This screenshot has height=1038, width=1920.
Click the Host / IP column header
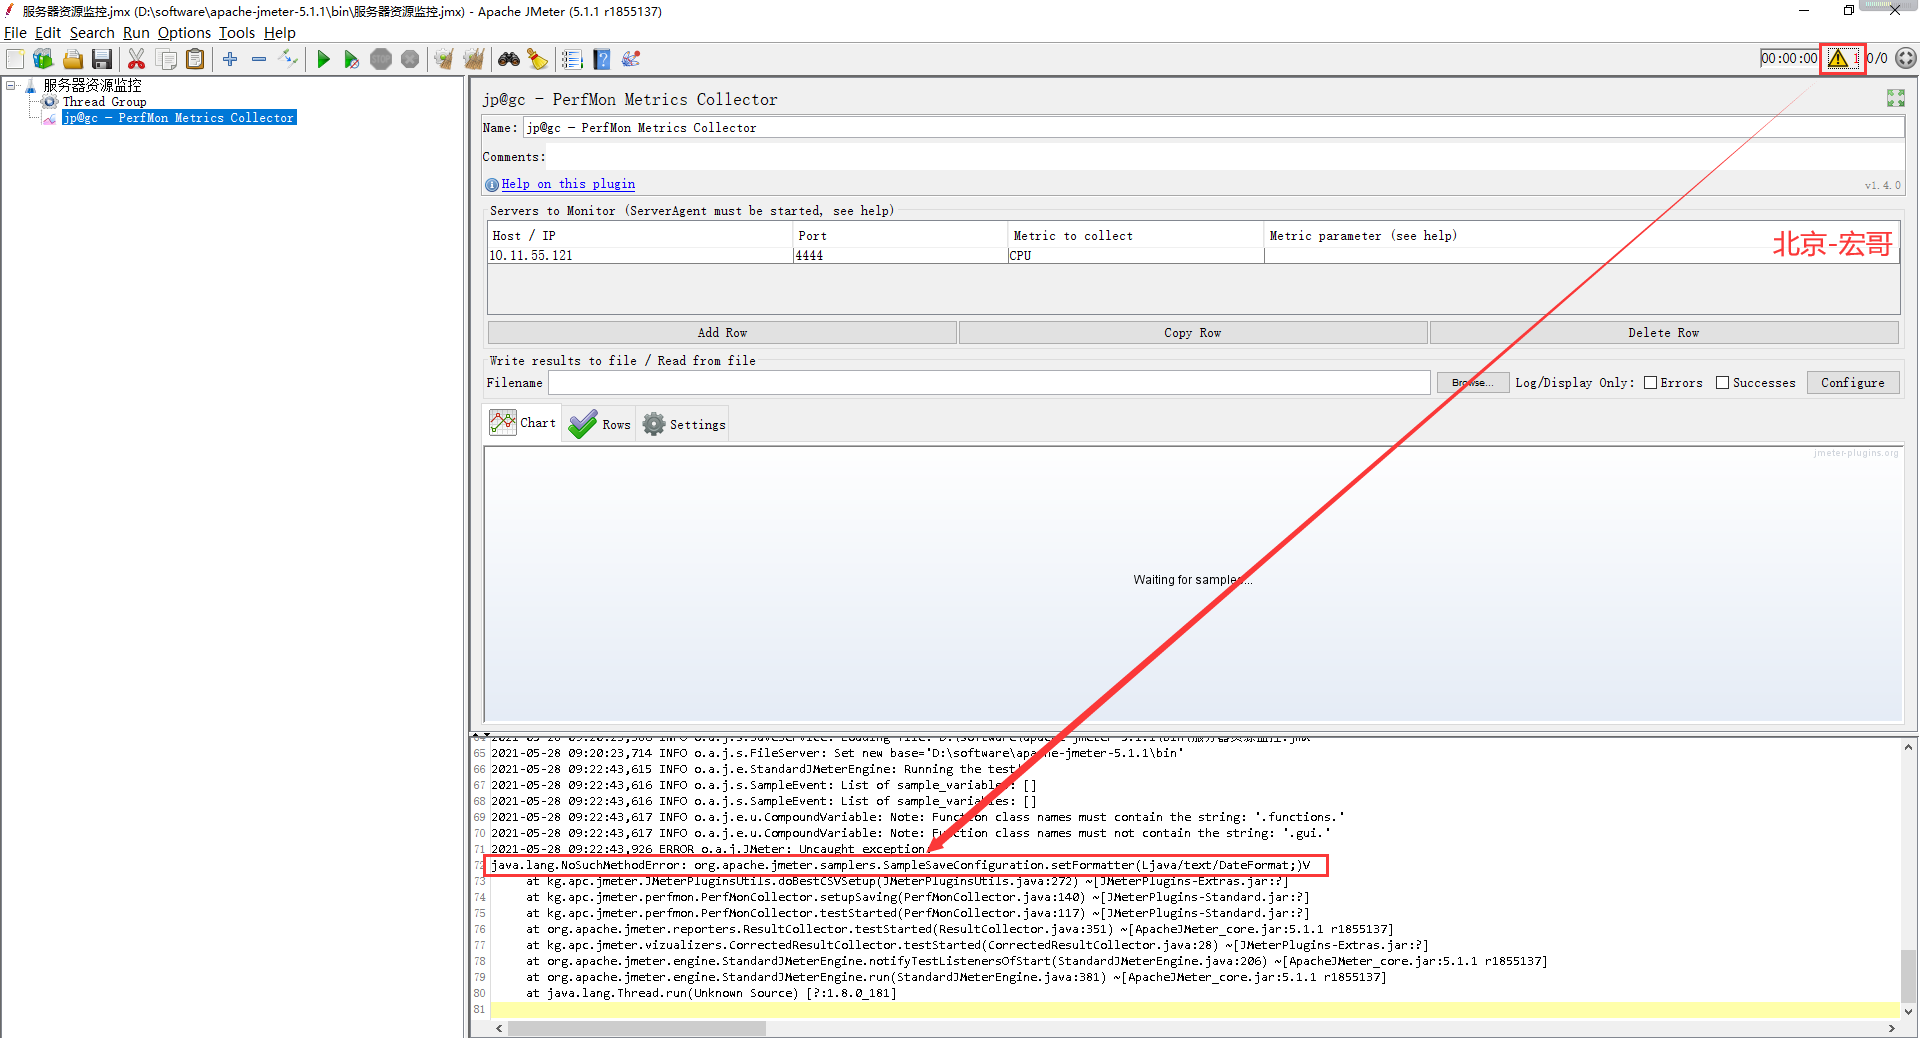pyautogui.click(x=640, y=236)
